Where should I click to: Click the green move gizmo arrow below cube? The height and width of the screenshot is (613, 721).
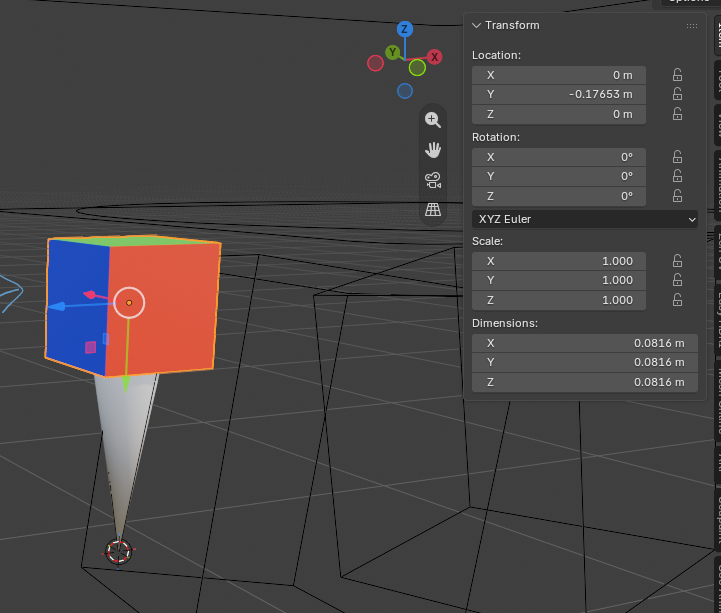coord(125,384)
